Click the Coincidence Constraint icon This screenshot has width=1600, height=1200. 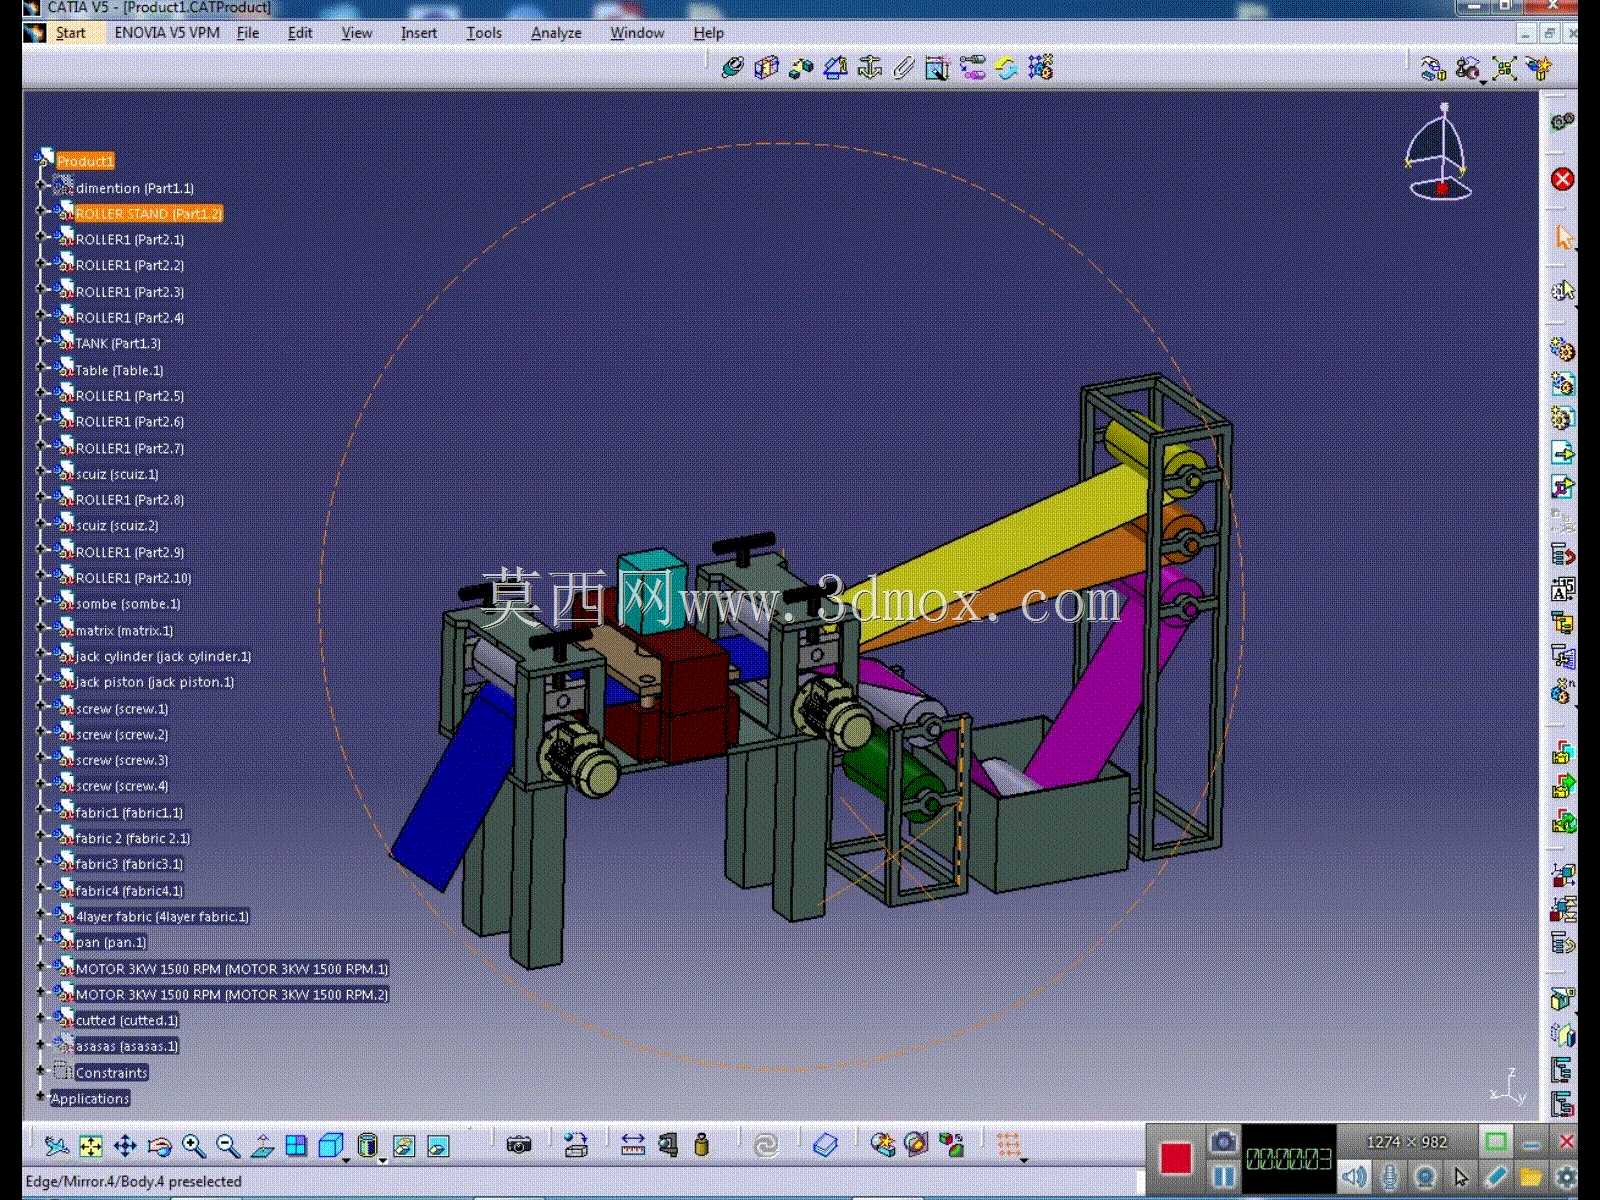(x=733, y=68)
